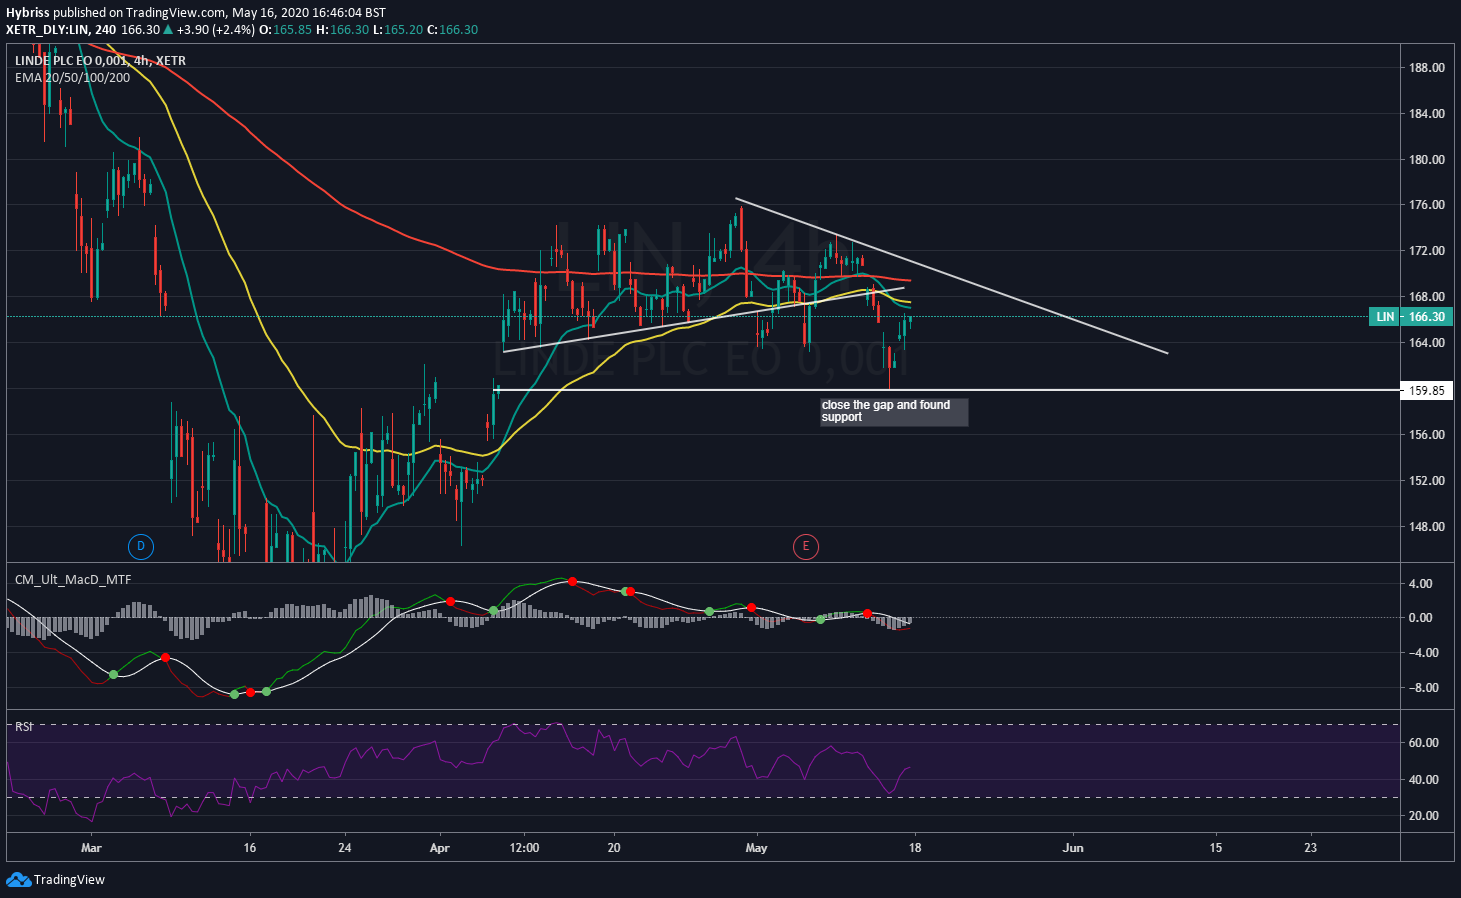Click the 148.00 price axis label

click(1426, 527)
